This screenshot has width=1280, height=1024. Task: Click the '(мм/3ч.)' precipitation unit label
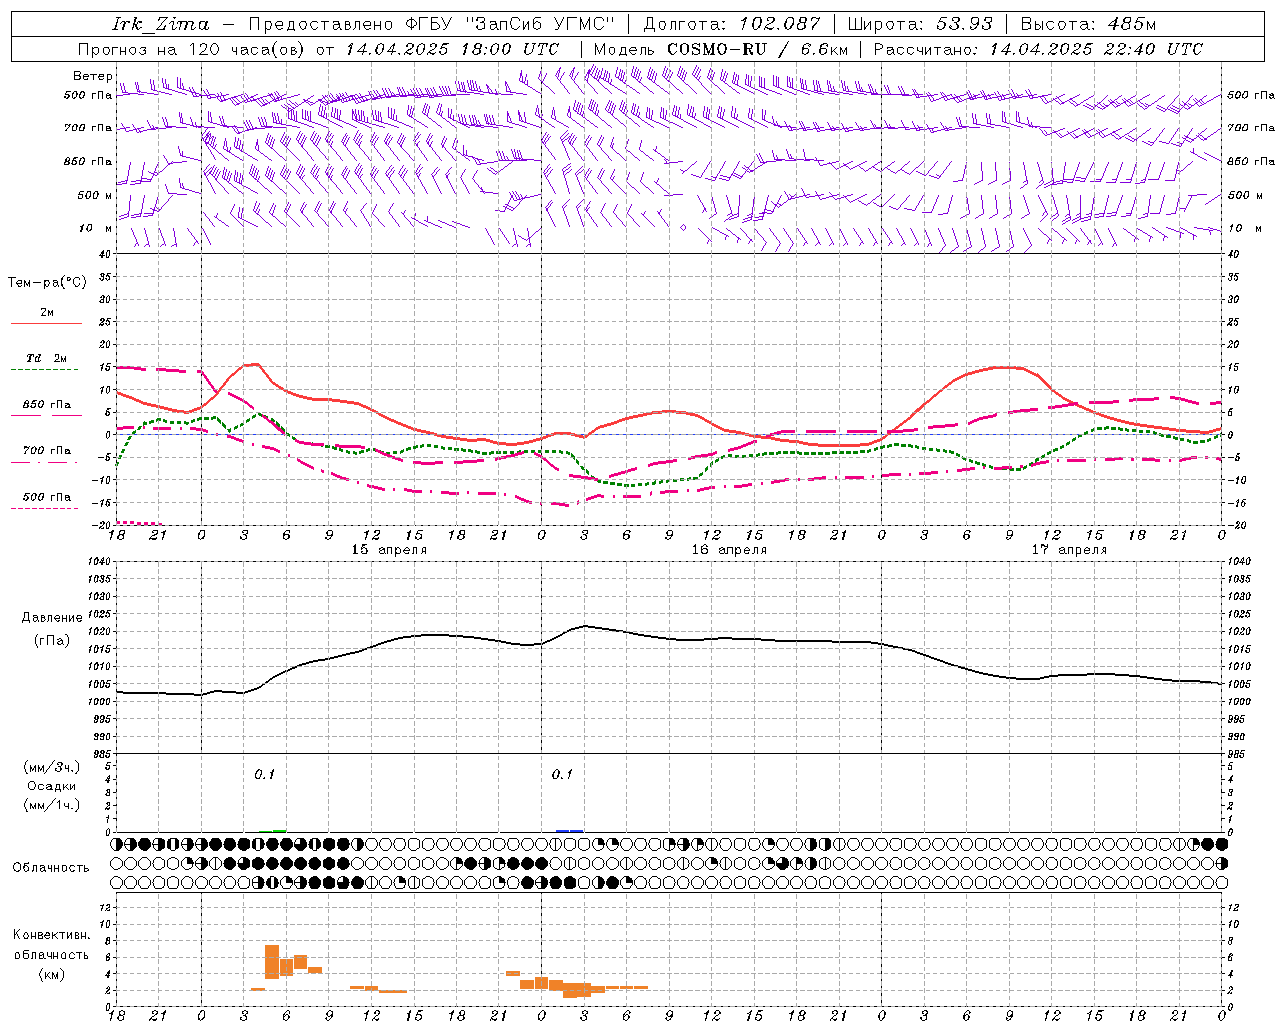(52, 768)
